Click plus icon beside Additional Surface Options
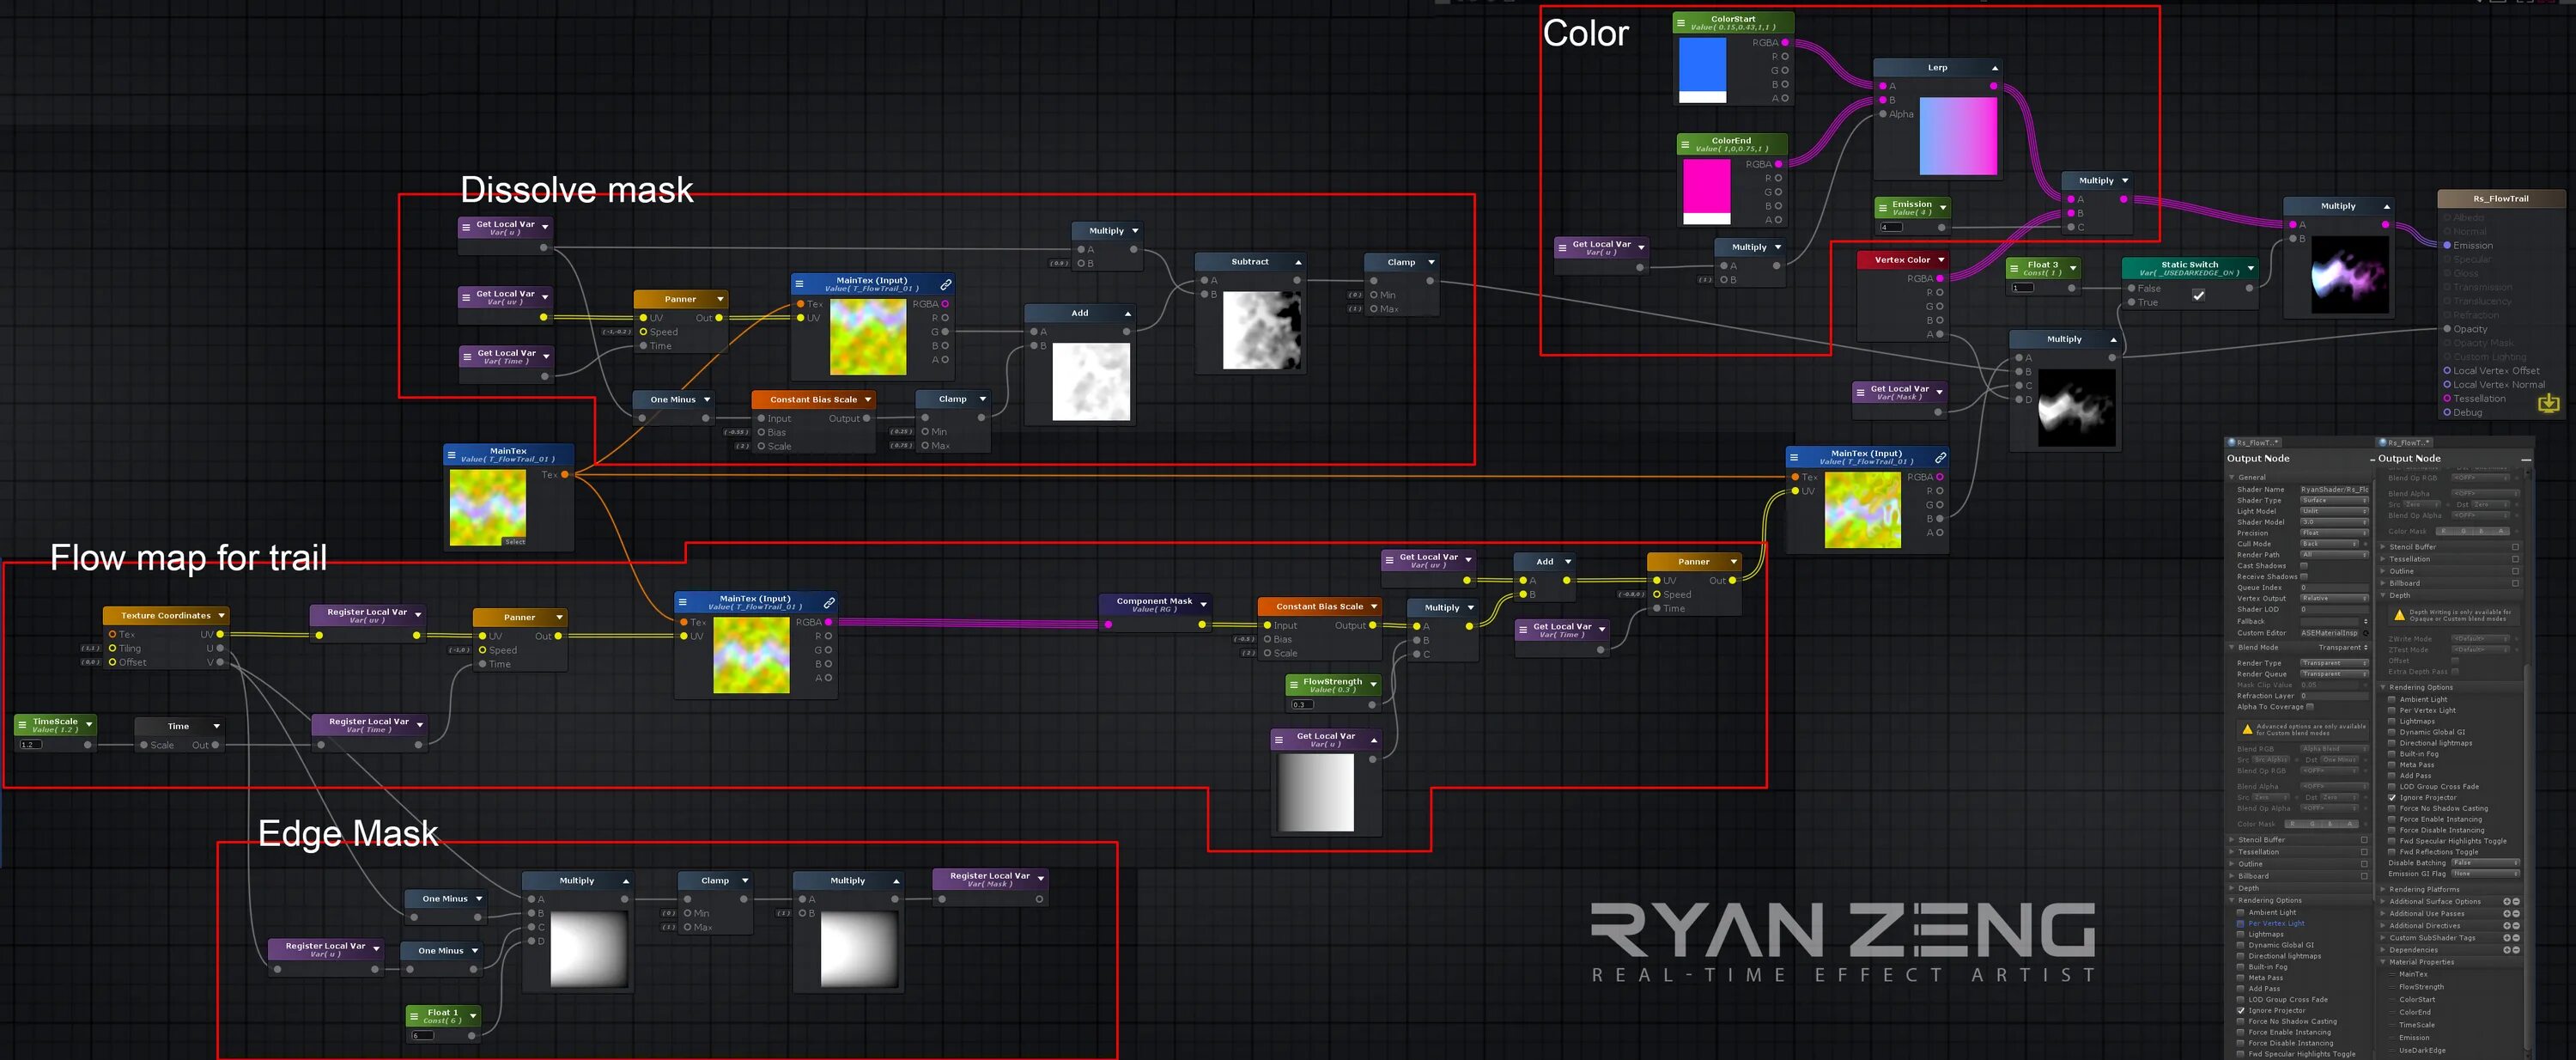The width and height of the screenshot is (2576, 1060). point(2507,901)
